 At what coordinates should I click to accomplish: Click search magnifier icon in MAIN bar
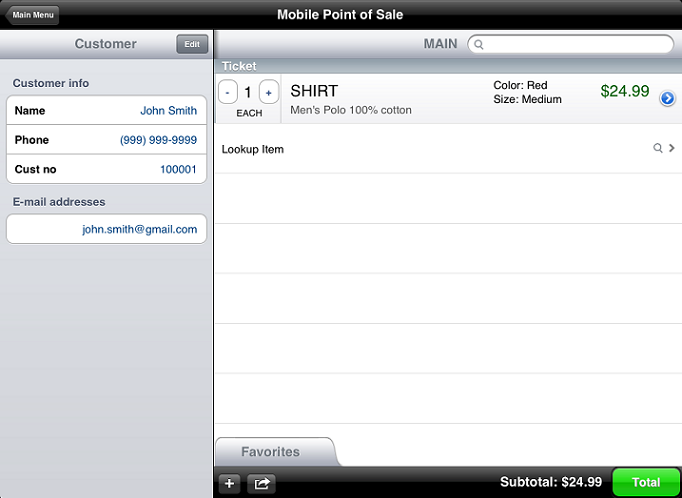pyautogui.click(x=479, y=44)
